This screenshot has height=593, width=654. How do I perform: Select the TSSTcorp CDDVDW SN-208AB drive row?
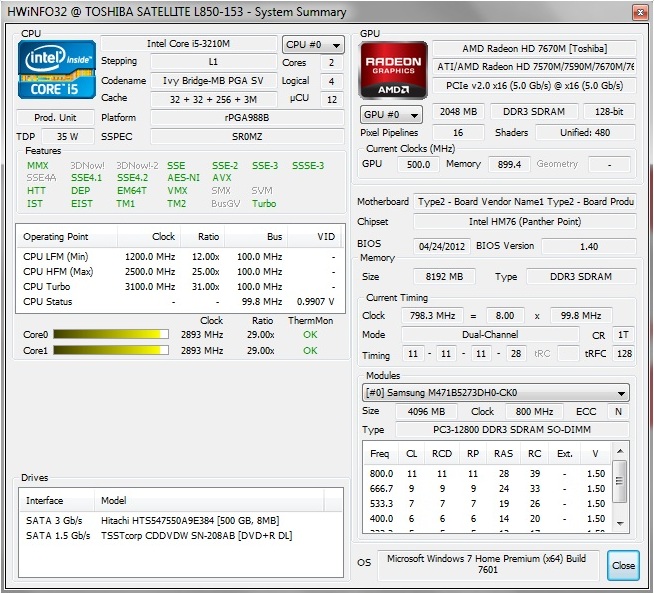(180, 535)
